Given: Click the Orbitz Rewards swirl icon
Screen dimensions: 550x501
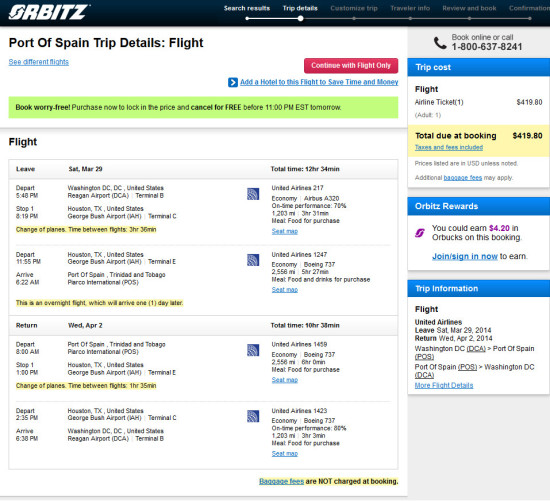Looking at the screenshot, I should tap(420, 233).
